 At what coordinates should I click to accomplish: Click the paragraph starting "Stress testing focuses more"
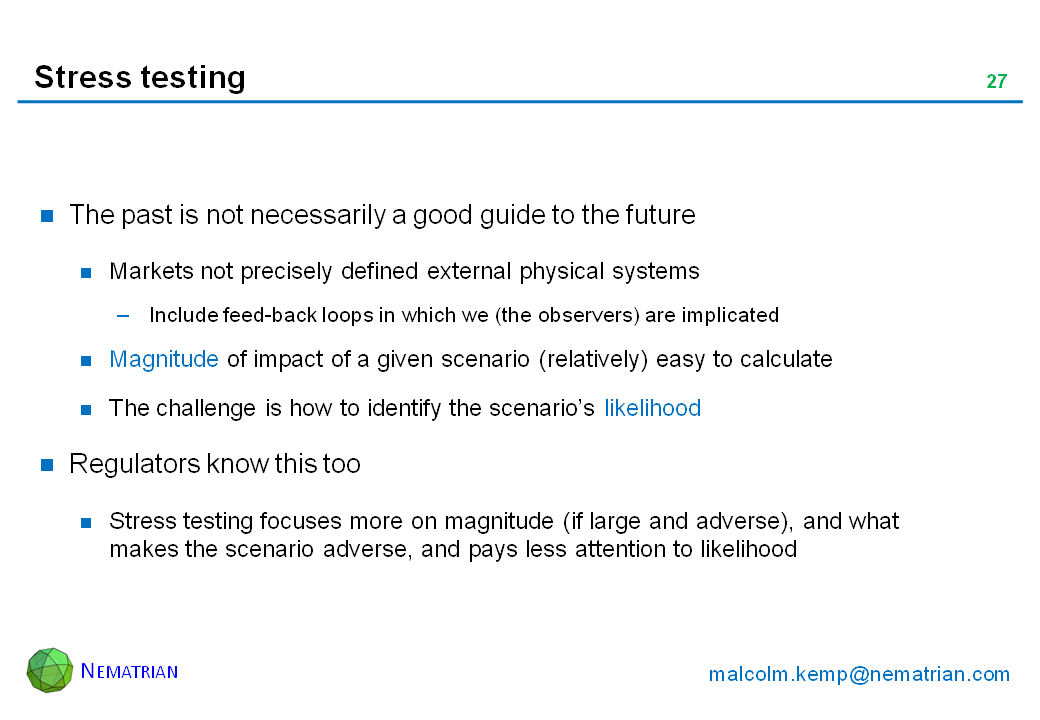tap(504, 535)
